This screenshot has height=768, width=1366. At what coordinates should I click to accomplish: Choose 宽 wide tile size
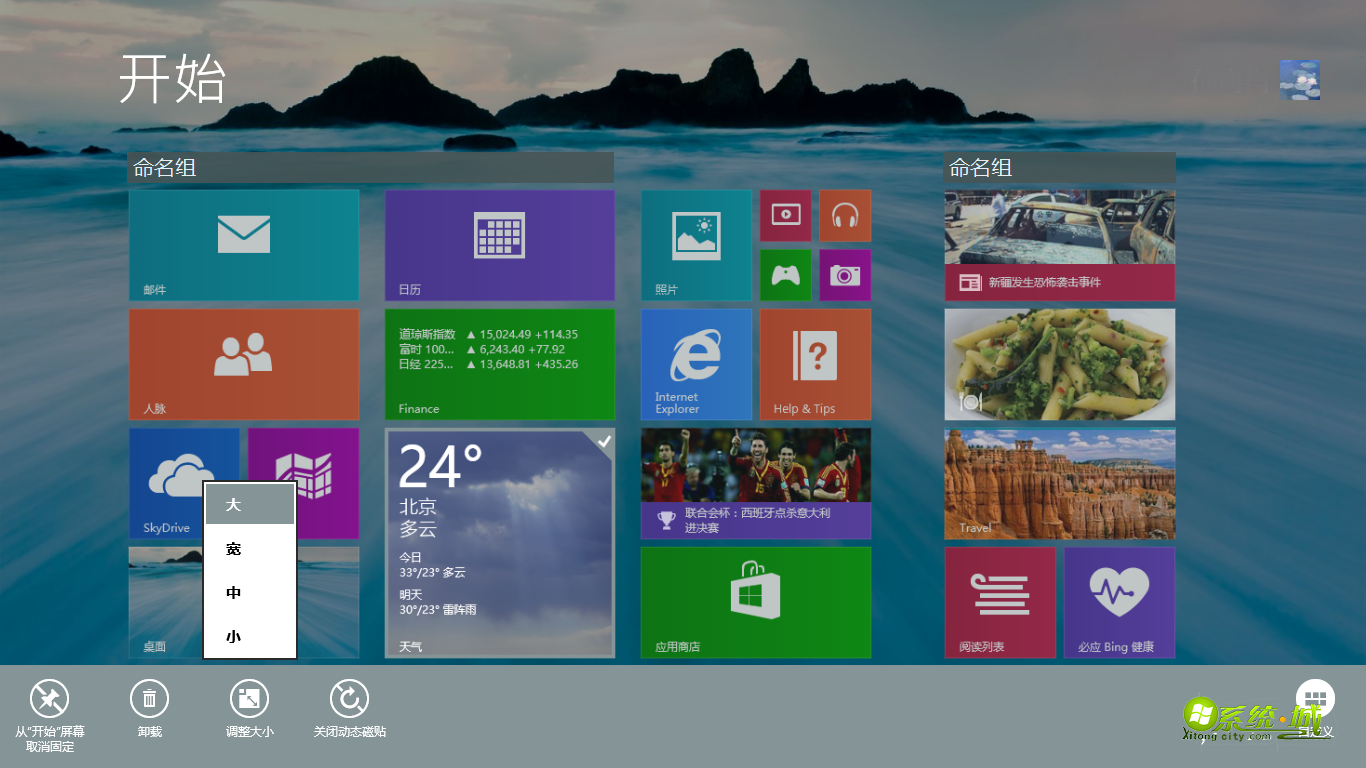point(248,549)
